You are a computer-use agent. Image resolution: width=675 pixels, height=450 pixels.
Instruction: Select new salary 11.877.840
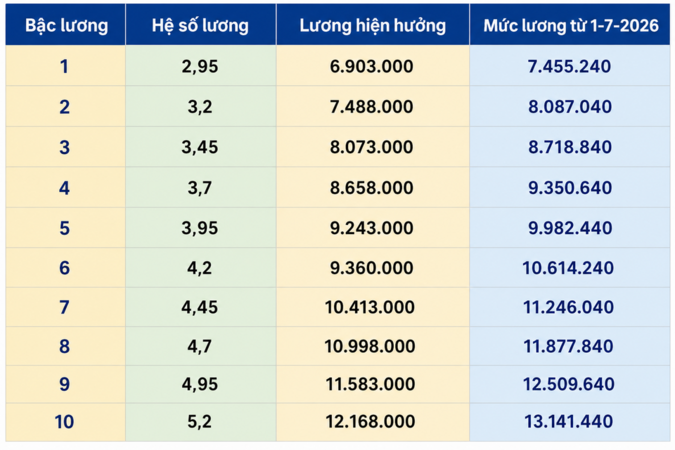pos(570,346)
